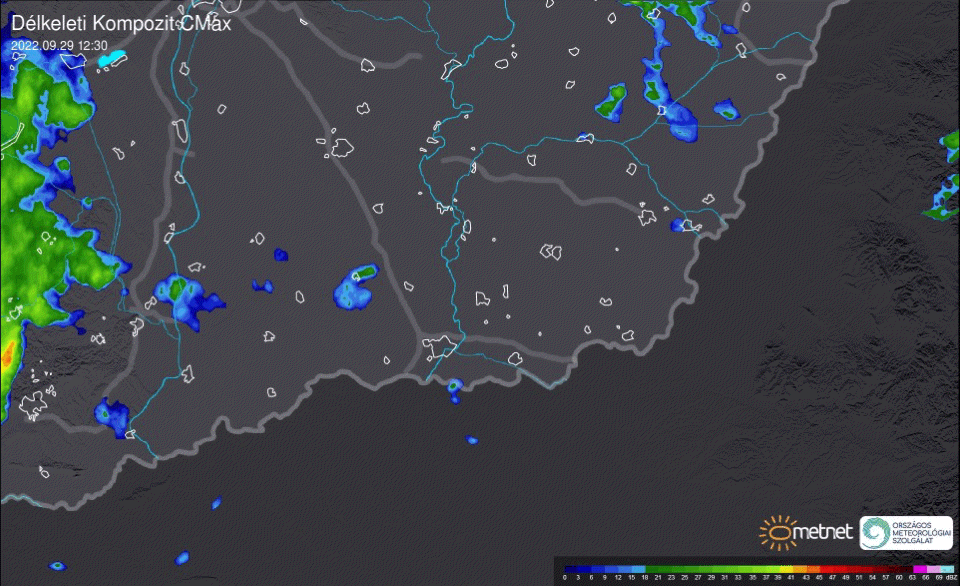The image size is (960, 586).
Task: Select the tiny radar echo in bottom-left corner
Action: point(57,567)
